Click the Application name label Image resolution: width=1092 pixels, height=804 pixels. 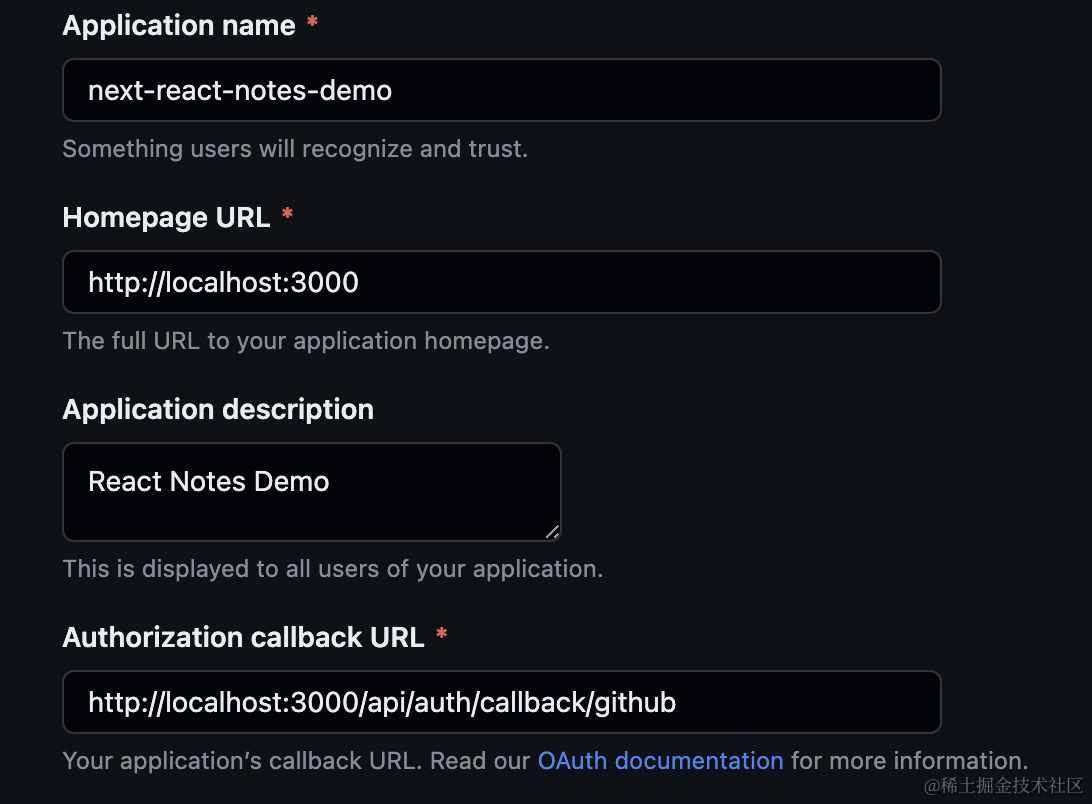(x=178, y=26)
